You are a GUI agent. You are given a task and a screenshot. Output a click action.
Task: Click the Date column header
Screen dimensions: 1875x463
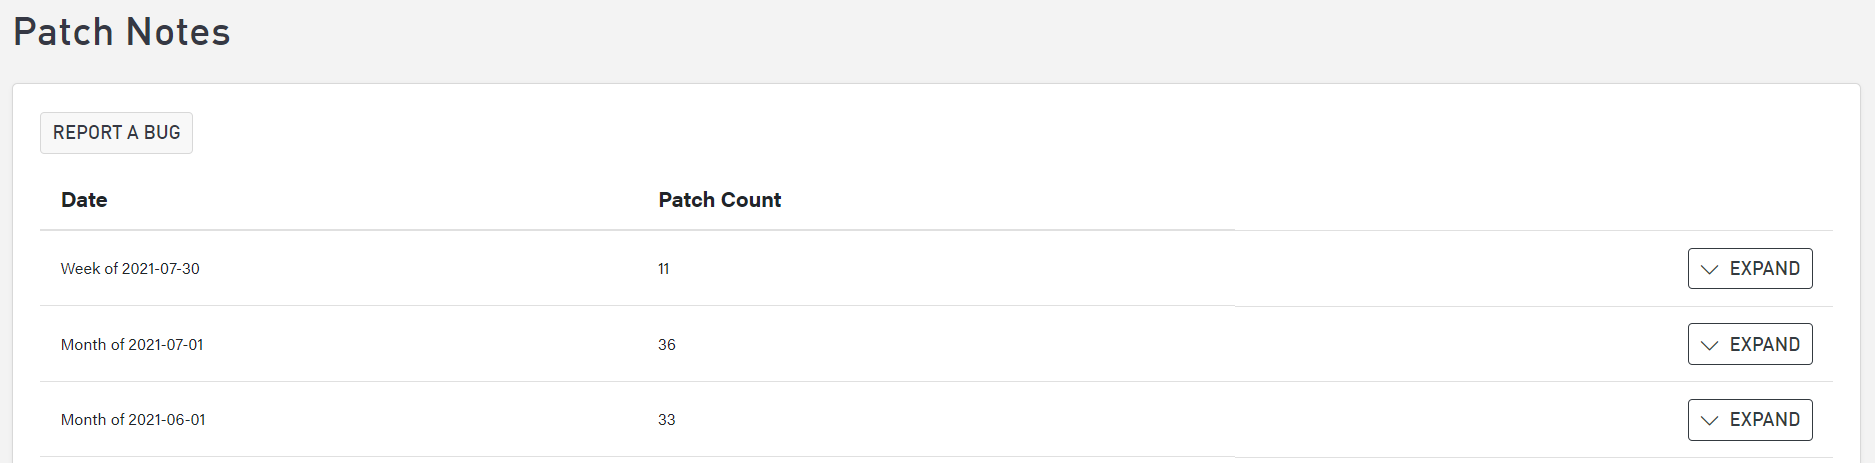coord(84,200)
